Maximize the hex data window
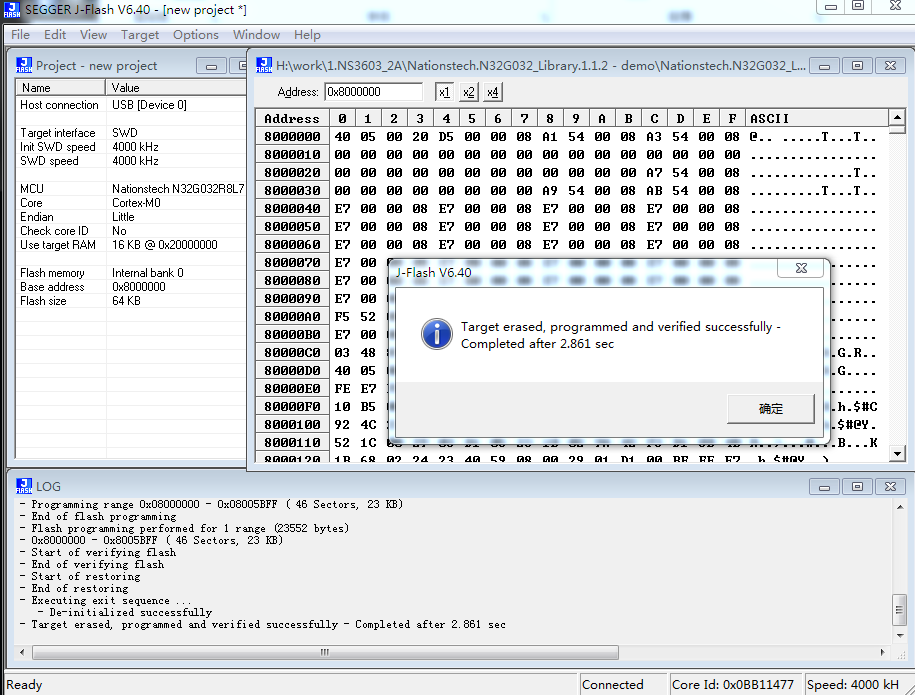915x695 pixels. (857, 65)
